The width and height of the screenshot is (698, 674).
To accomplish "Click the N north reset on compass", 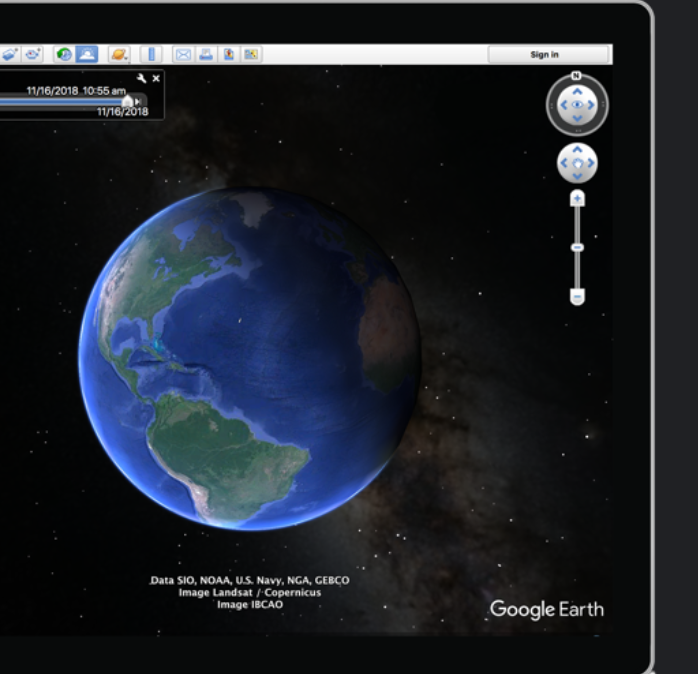I will click(x=576, y=75).
